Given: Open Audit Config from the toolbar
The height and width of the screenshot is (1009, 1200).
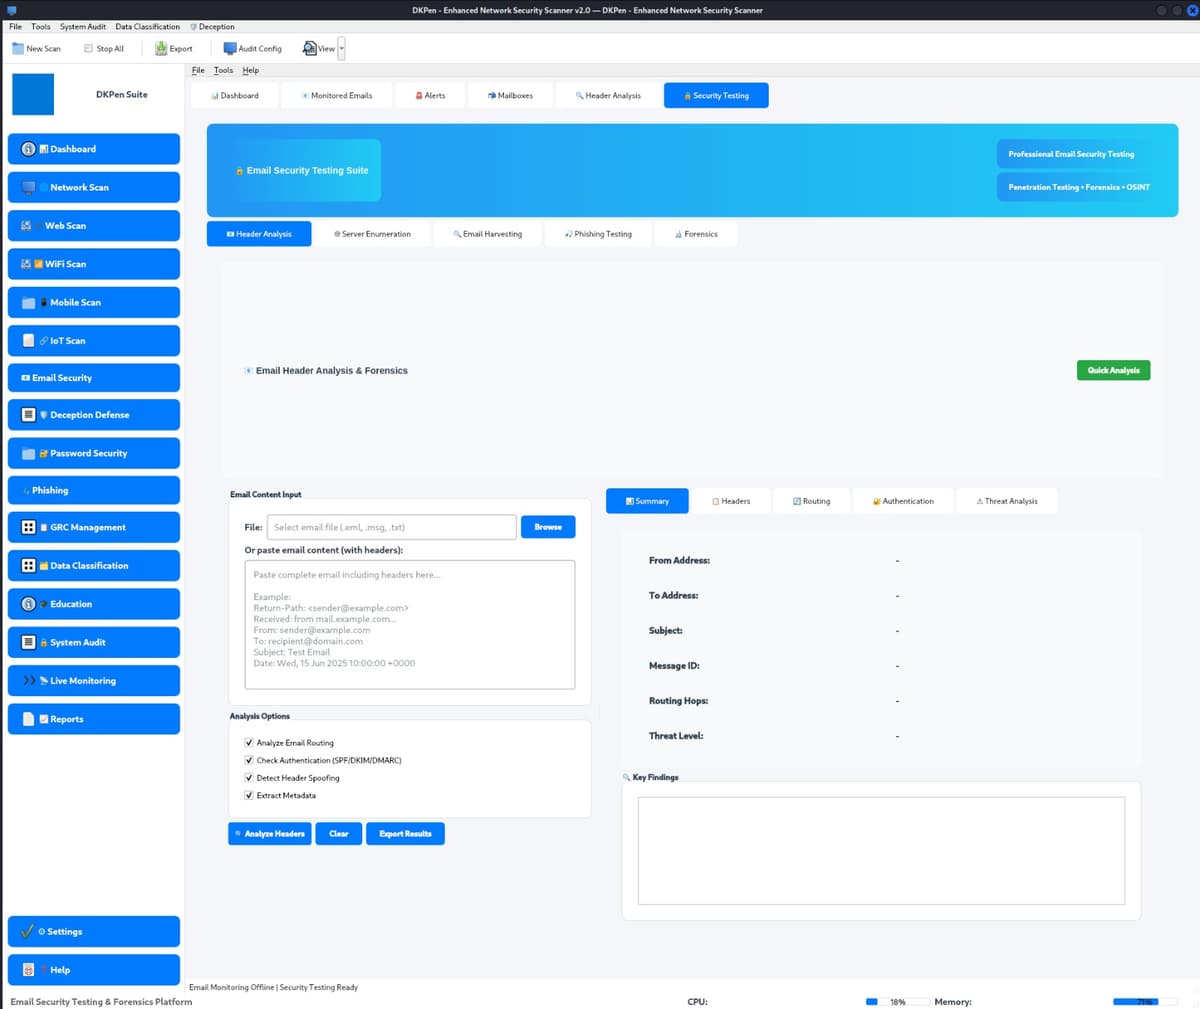Looking at the screenshot, I should tap(230, 48).
